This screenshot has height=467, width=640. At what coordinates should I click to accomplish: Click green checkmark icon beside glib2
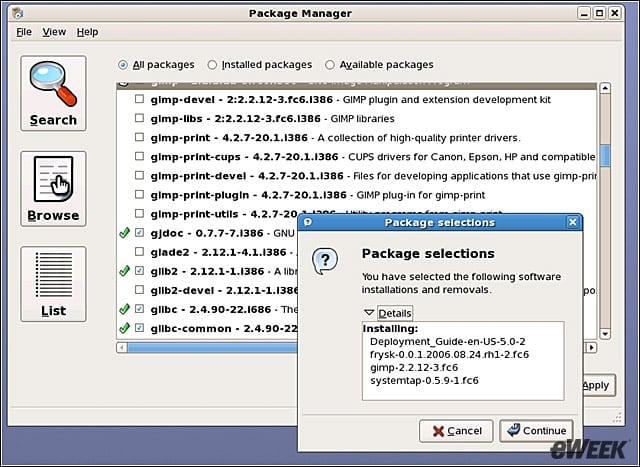pyautogui.click(x=124, y=271)
